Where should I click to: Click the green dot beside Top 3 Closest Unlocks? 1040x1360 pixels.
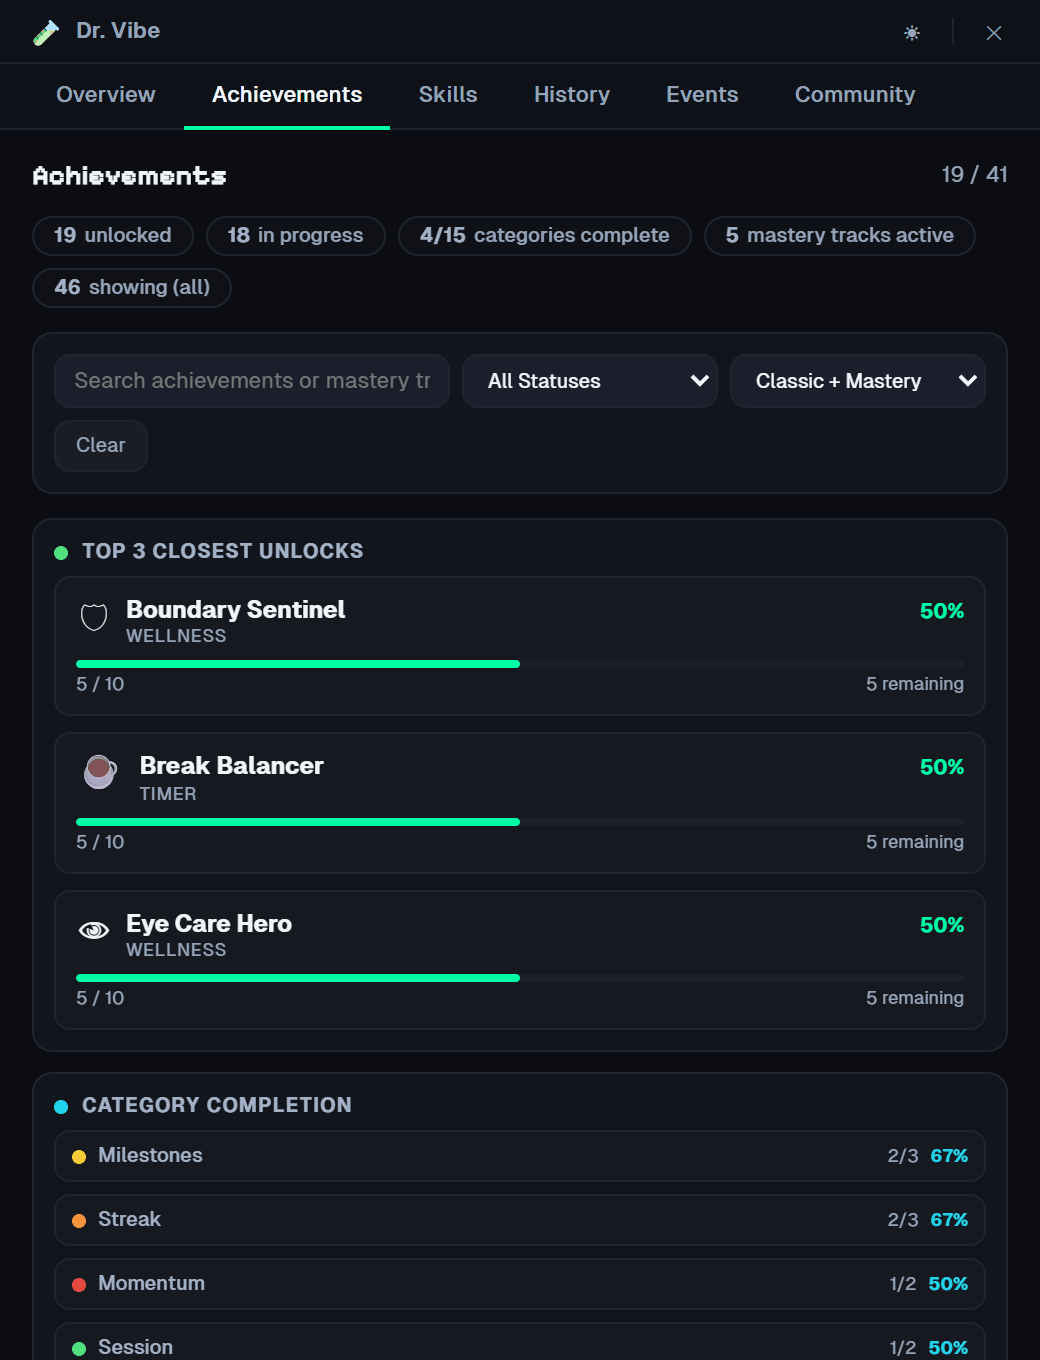pos(61,552)
